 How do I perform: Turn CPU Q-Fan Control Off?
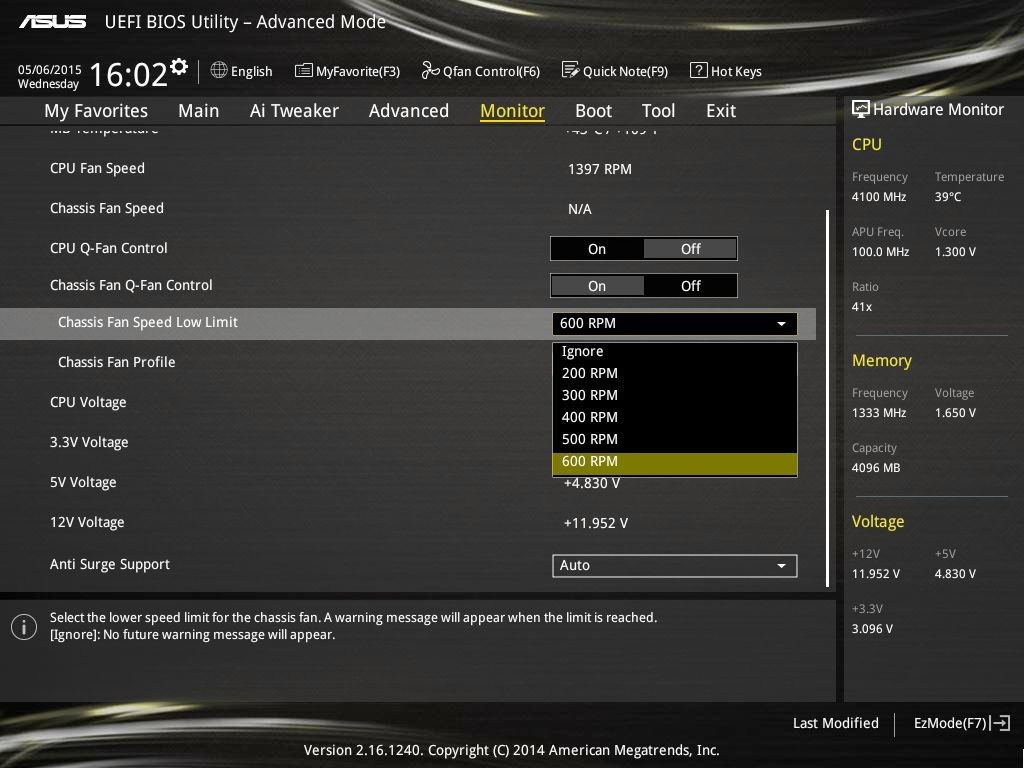coord(690,249)
